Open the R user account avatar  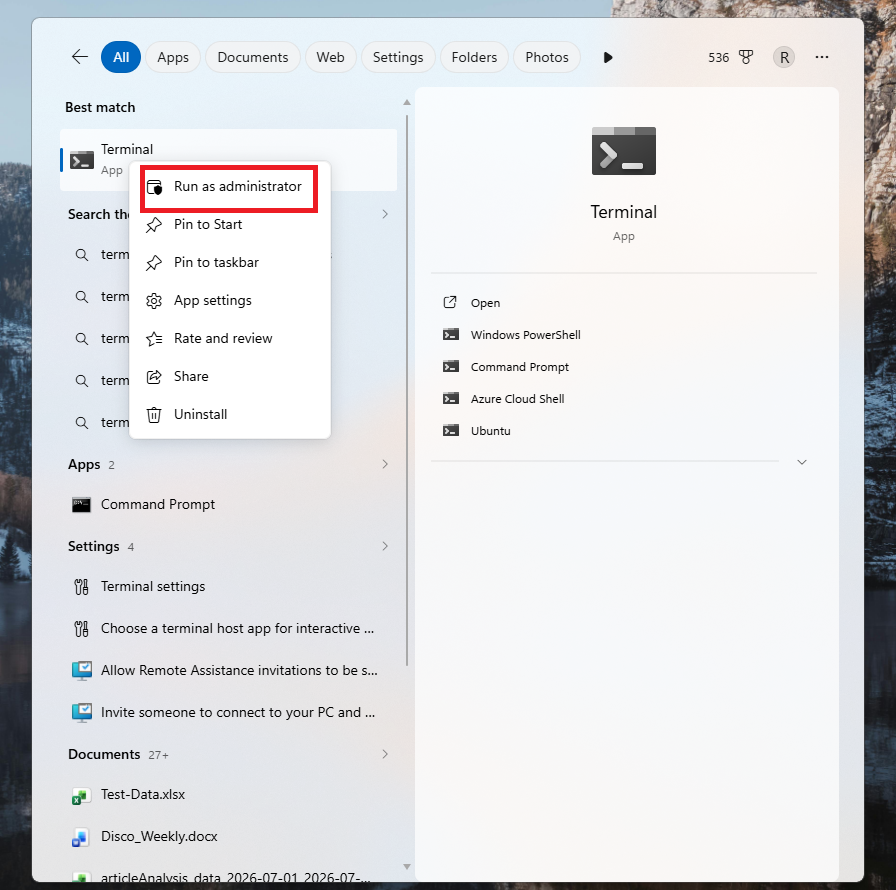[x=784, y=57]
